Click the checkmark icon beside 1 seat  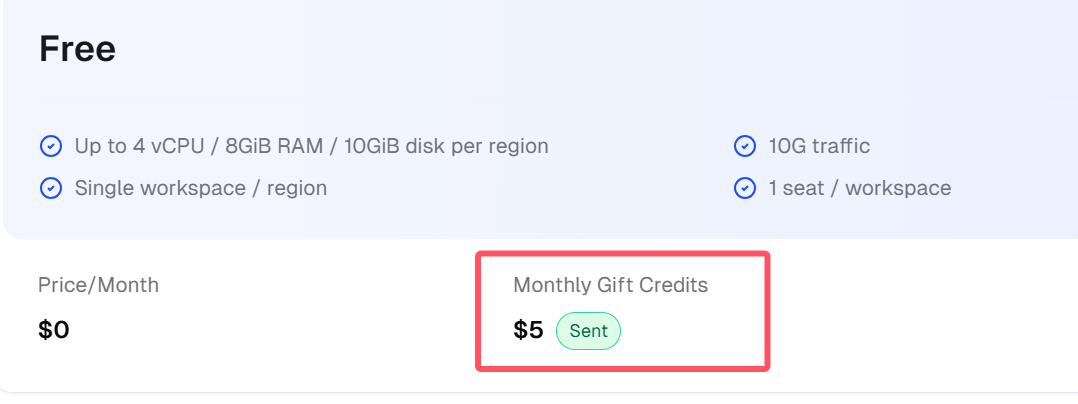tap(745, 188)
